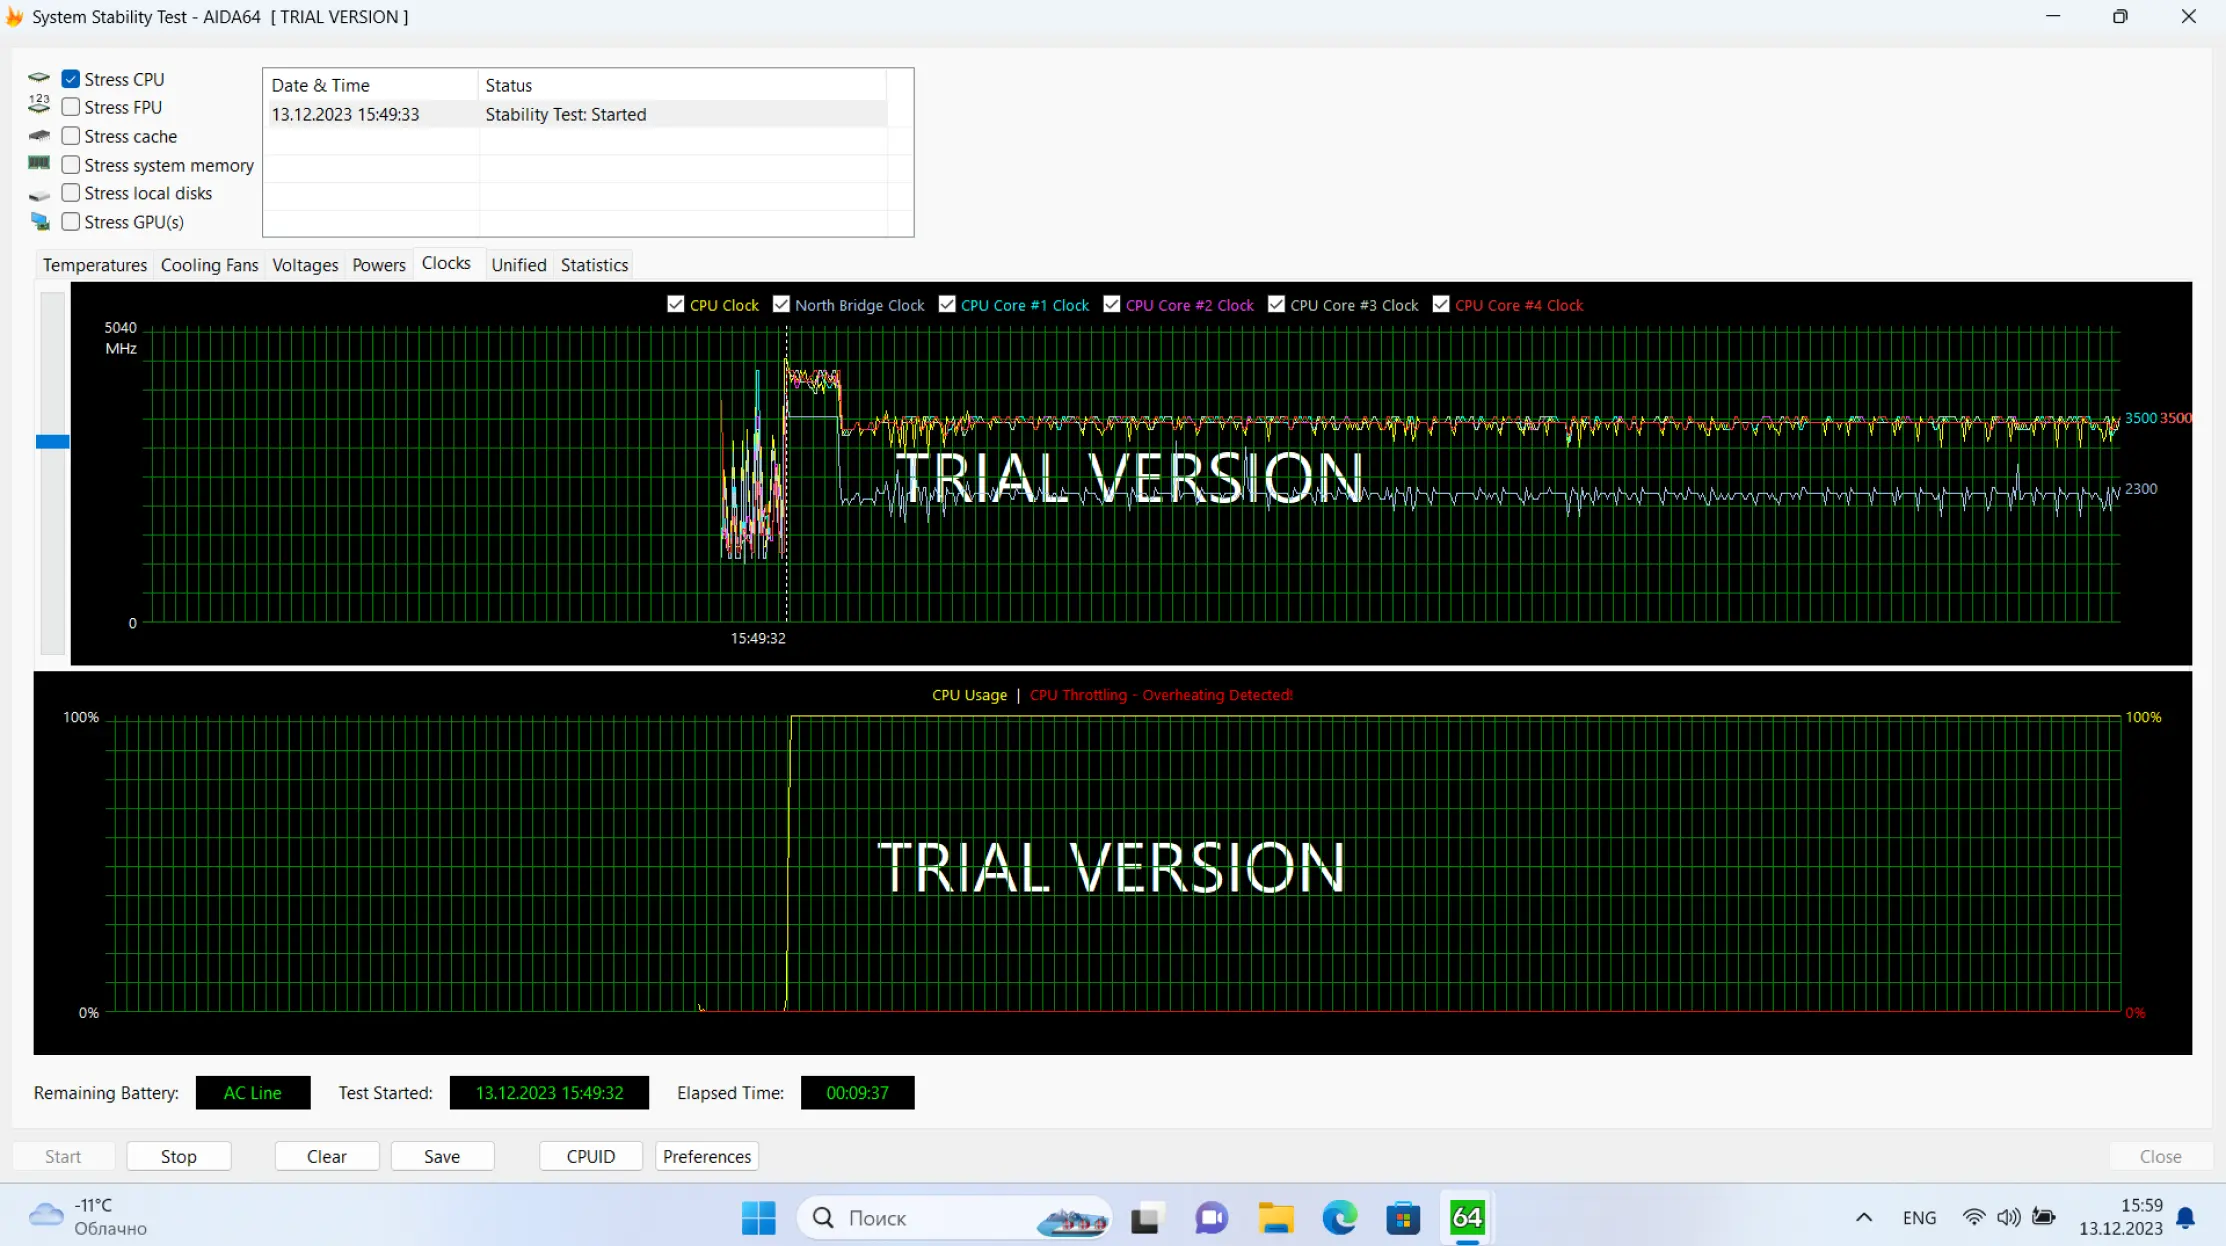This screenshot has width=2226, height=1246.
Task: Hide the CPU Core #4 Clock line
Action: coord(1441,304)
